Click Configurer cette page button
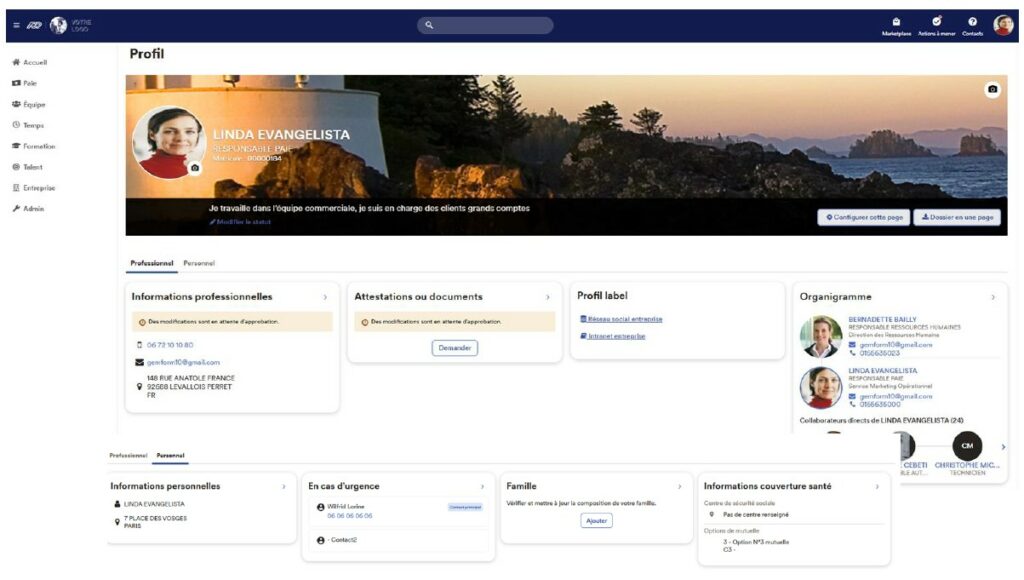 click(x=862, y=217)
